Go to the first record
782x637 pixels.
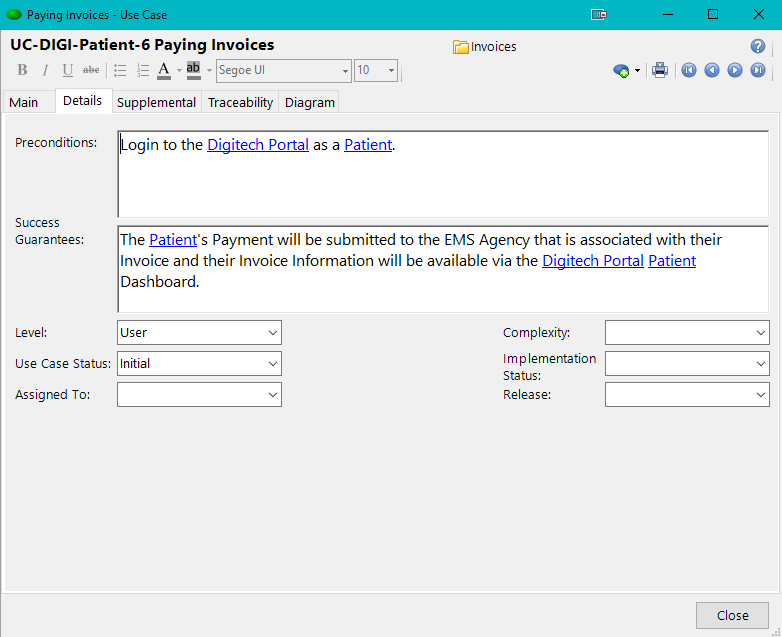tap(689, 70)
